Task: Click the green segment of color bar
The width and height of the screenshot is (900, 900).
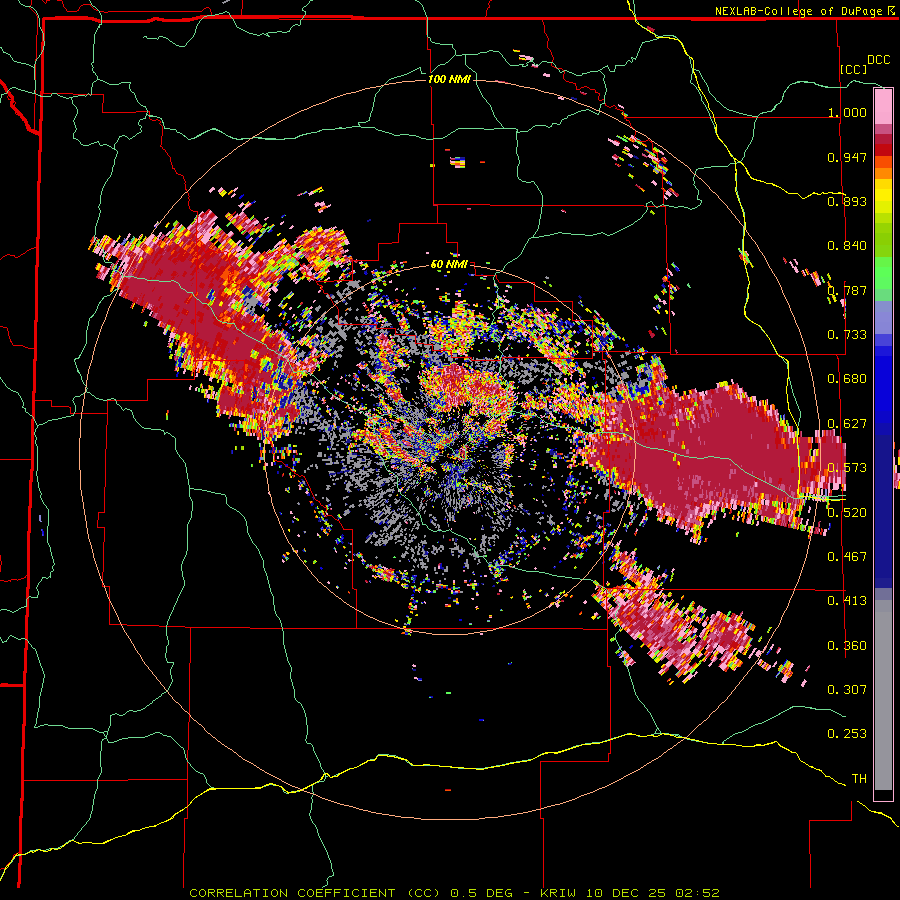Action: click(883, 274)
